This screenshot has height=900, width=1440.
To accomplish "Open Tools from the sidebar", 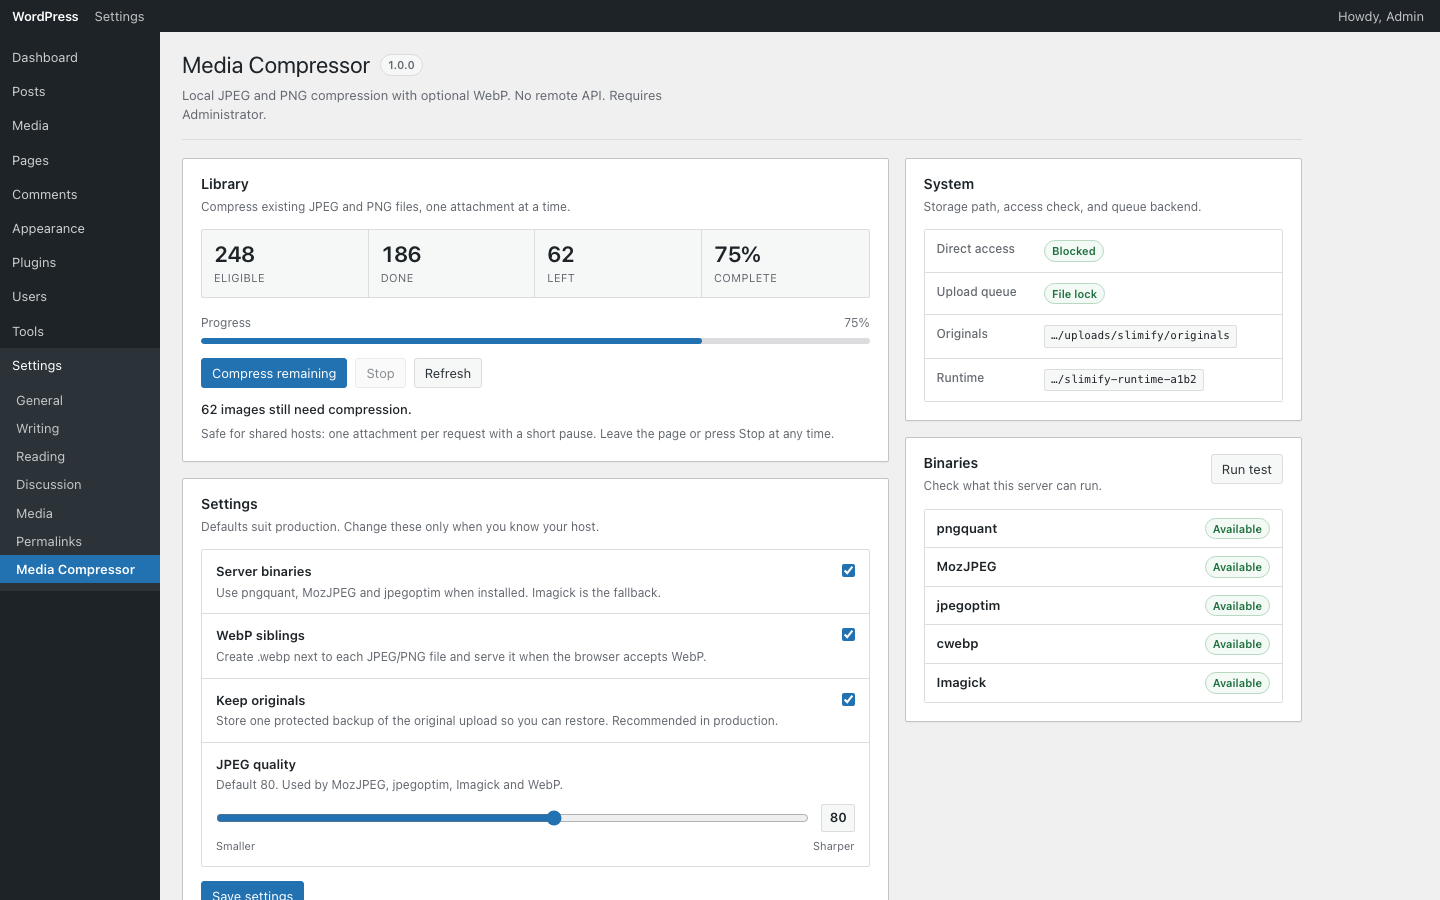I will pyautogui.click(x=80, y=331).
